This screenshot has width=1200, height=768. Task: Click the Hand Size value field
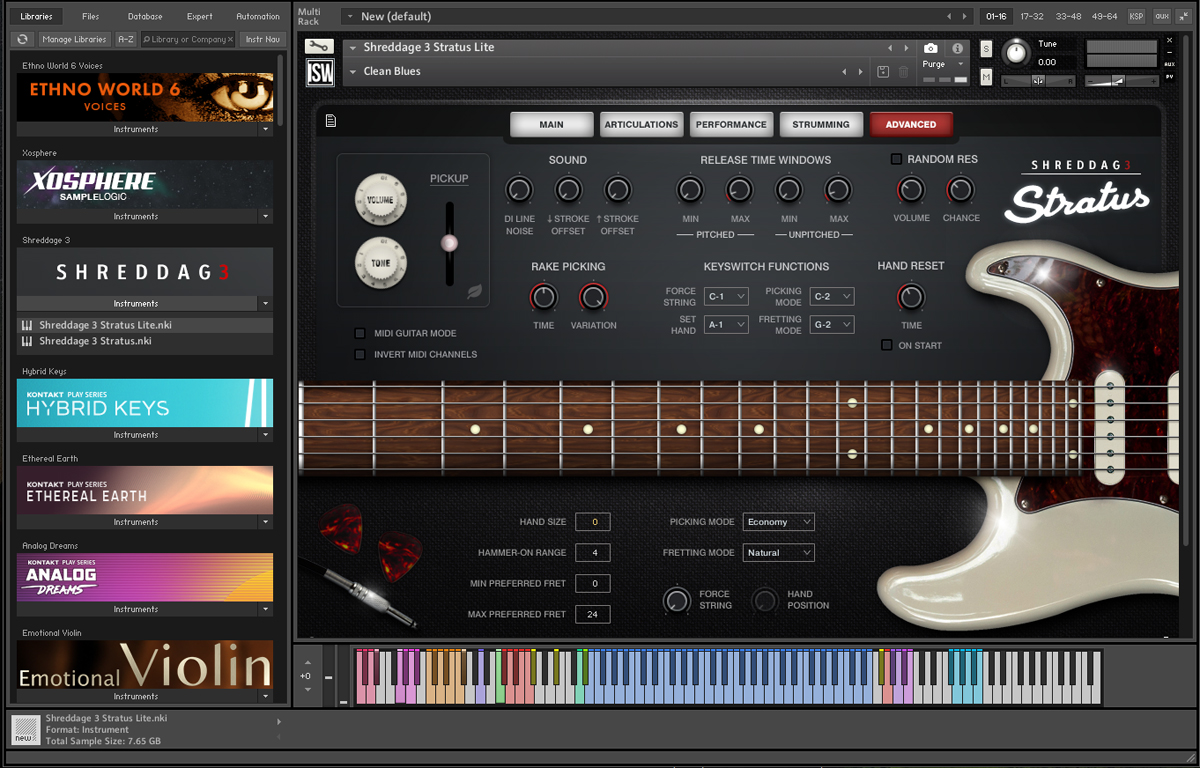pyautogui.click(x=593, y=522)
